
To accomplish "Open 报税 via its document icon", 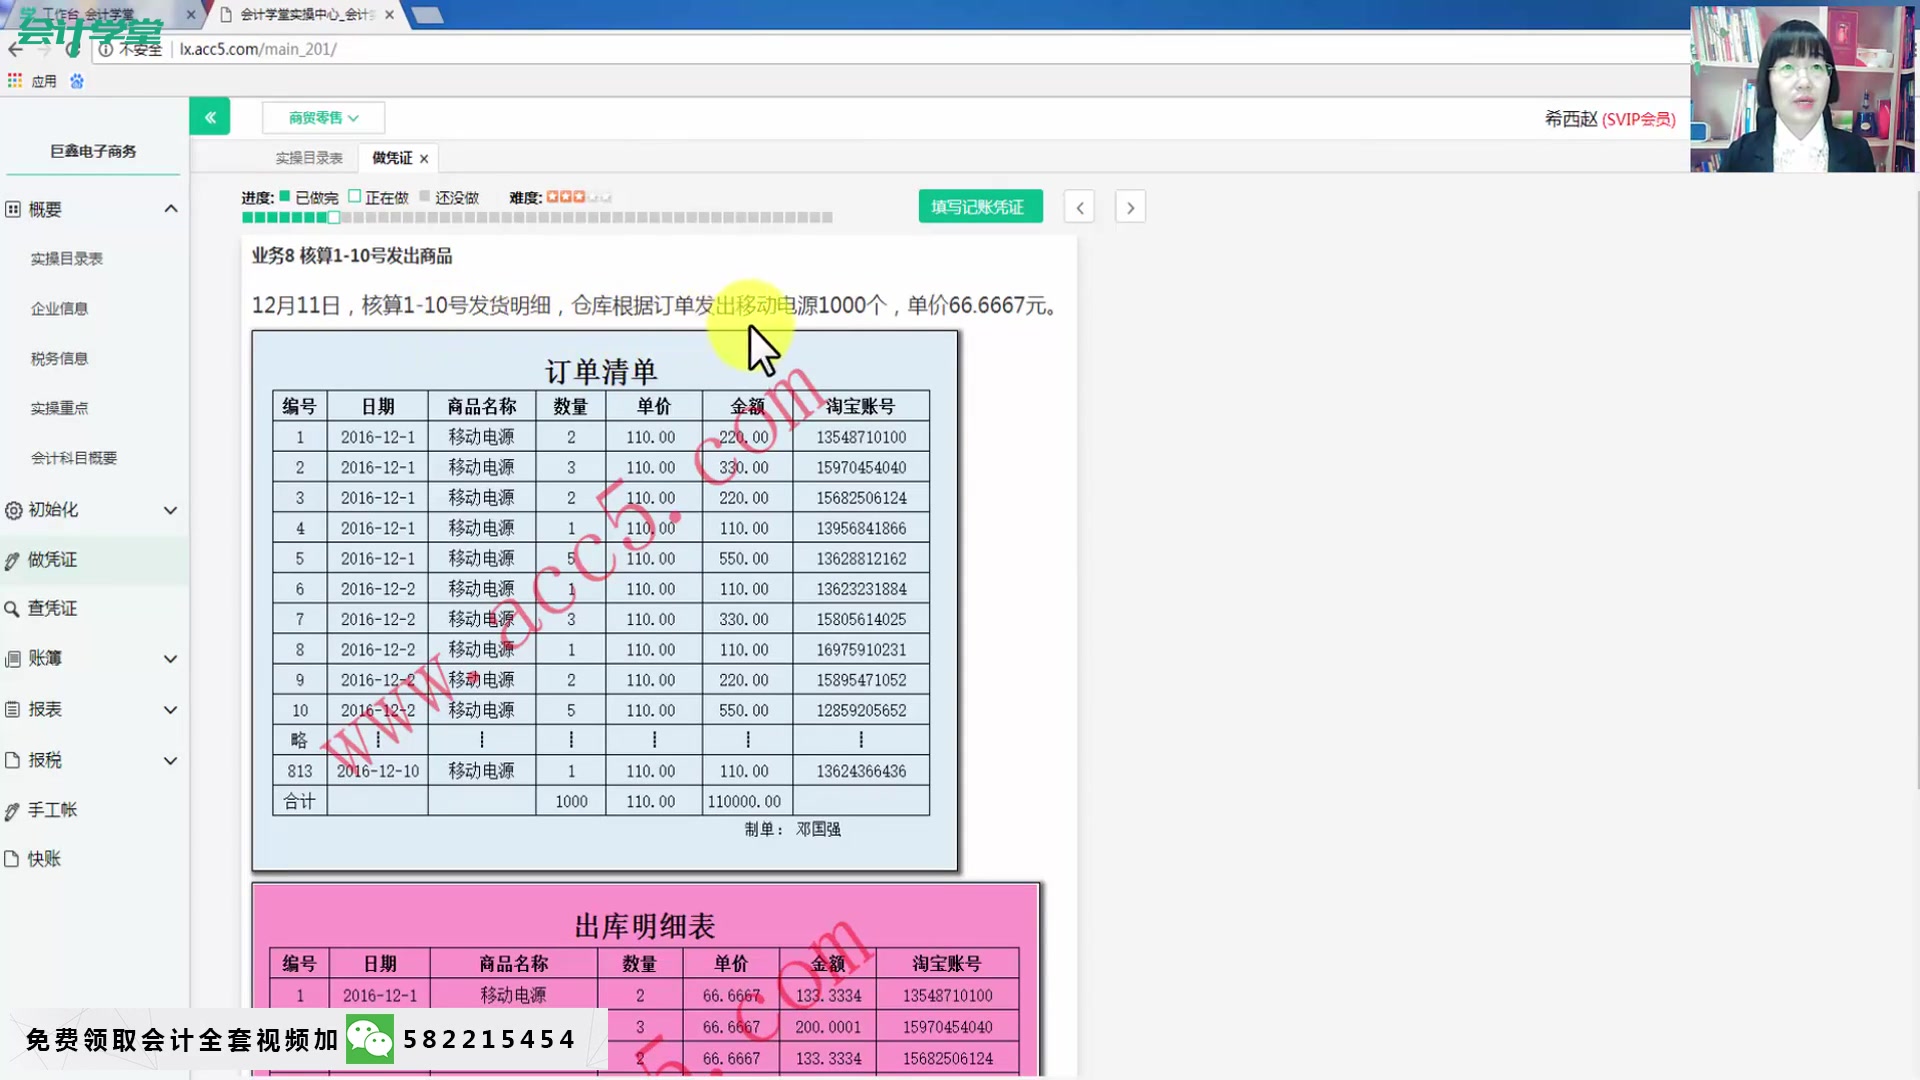I will pyautogui.click(x=11, y=760).
